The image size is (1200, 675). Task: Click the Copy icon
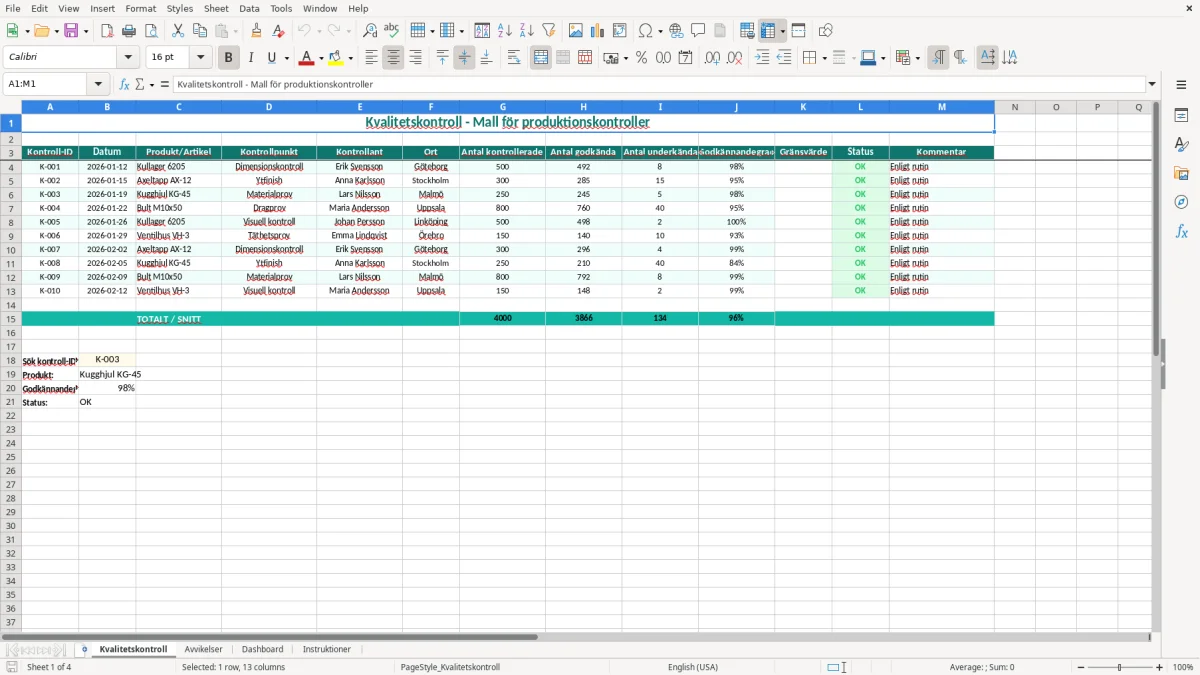[200, 31]
